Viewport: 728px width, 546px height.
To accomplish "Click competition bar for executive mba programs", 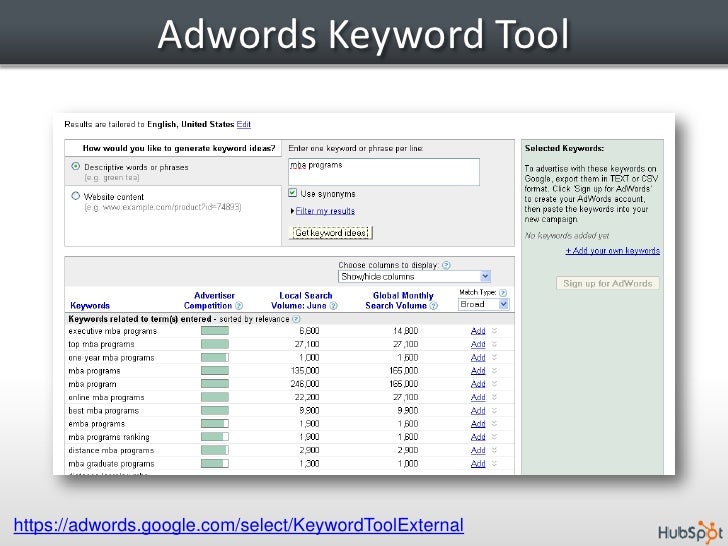I will point(215,331).
